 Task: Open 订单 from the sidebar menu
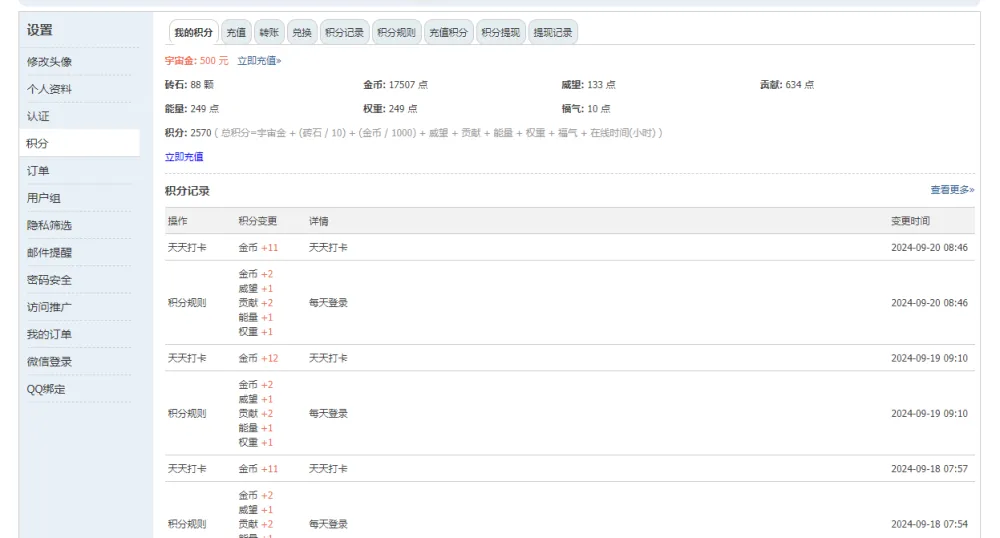(38, 171)
